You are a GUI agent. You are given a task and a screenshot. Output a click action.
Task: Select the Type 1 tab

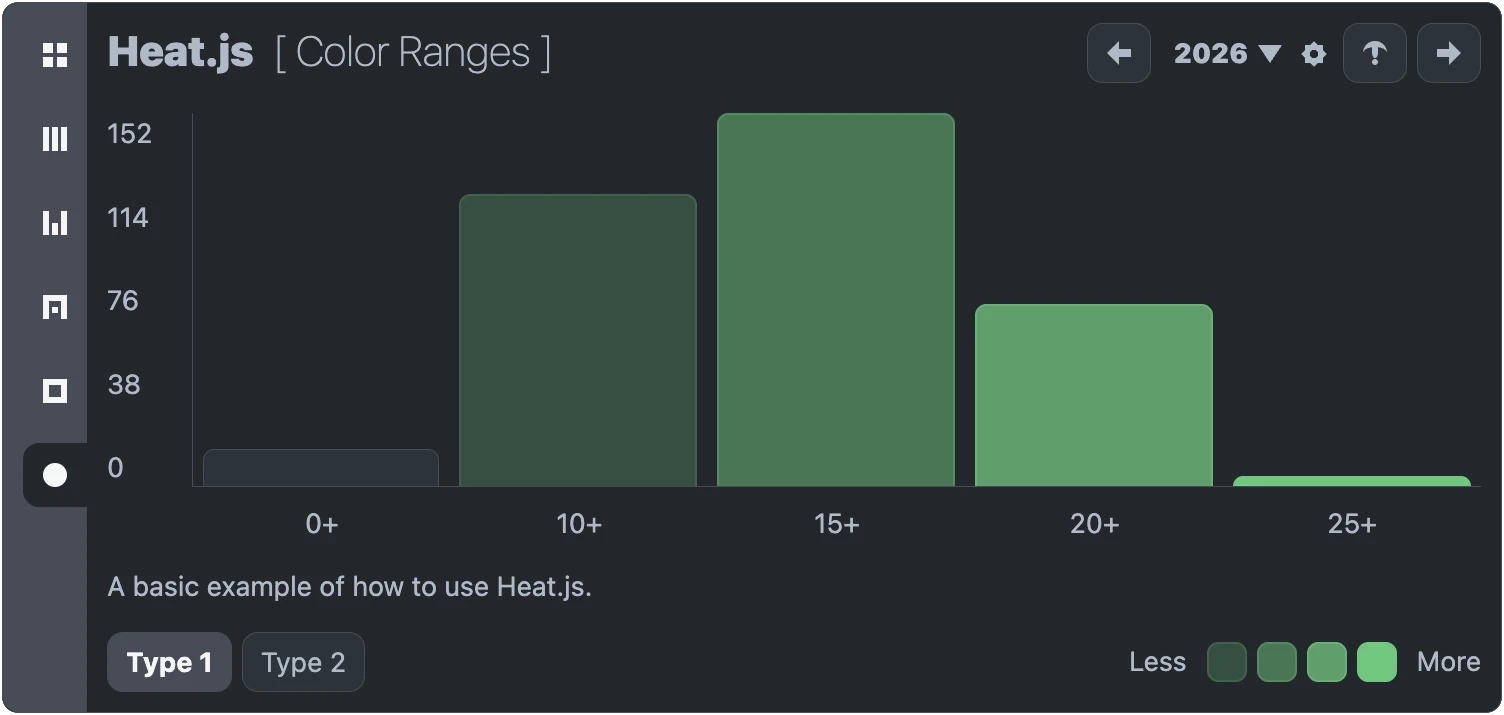pos(169,662)
